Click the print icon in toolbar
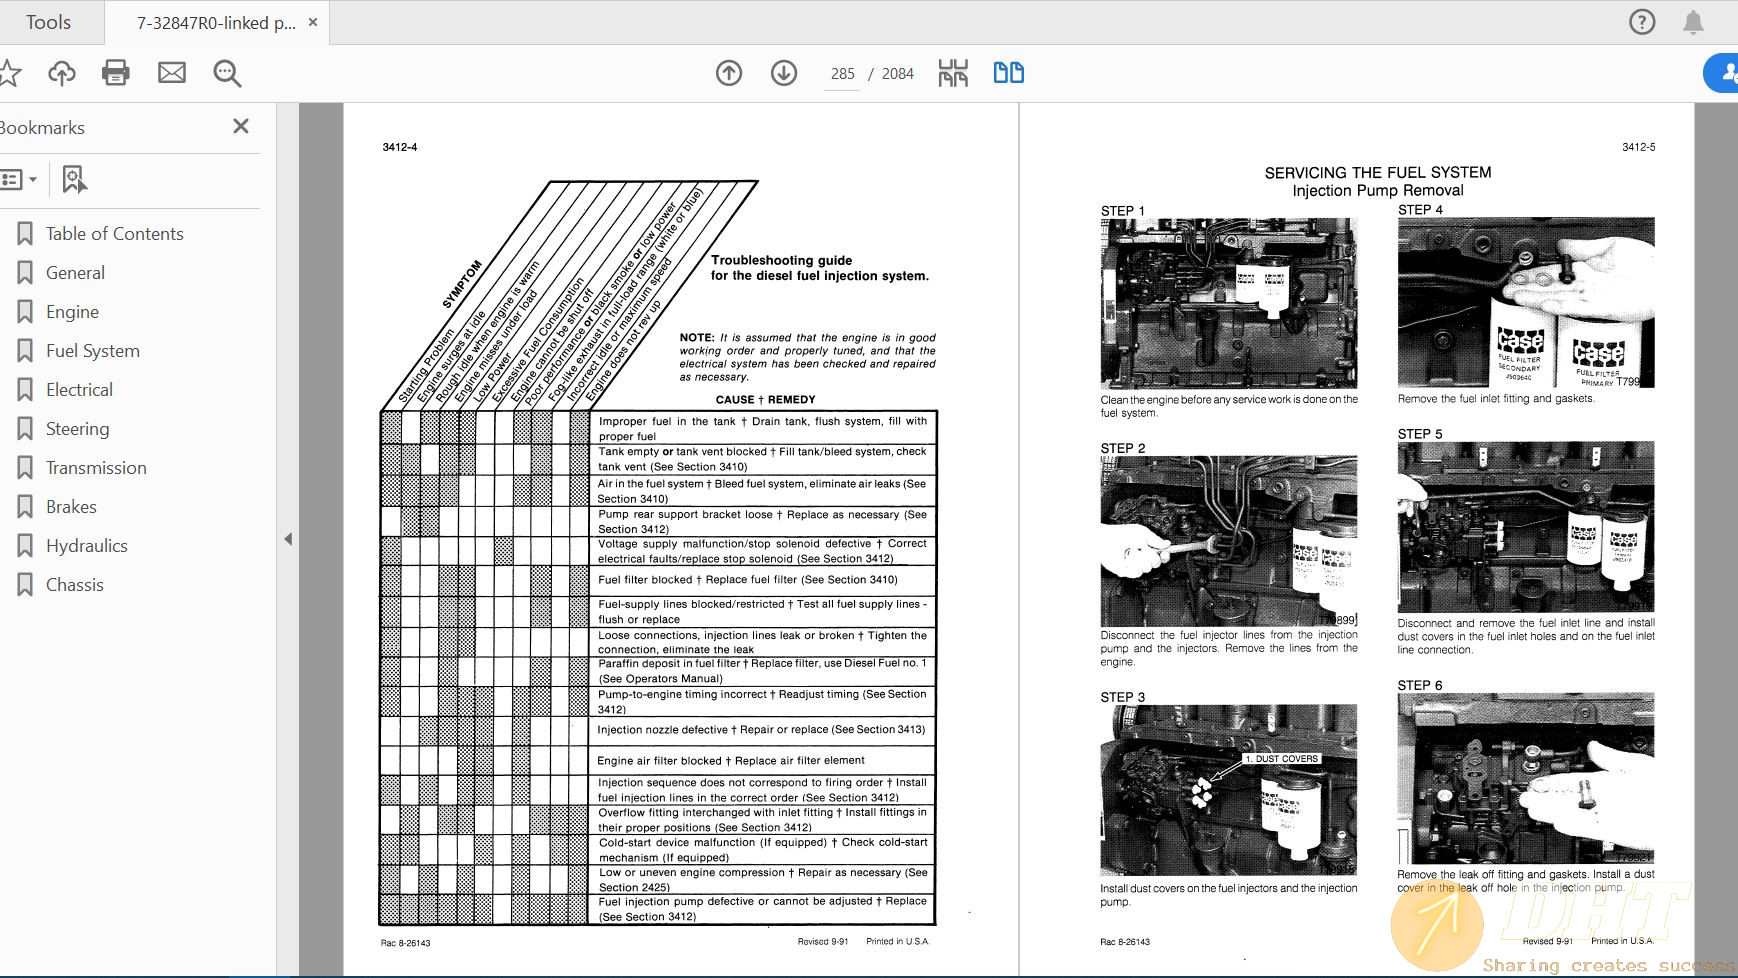Screen dimensions: 1738x978 [116, 73]
